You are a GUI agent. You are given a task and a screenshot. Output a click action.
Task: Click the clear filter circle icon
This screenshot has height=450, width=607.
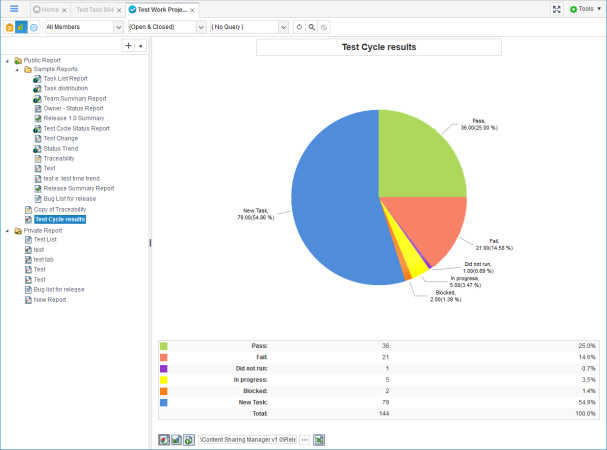(324, 27)
